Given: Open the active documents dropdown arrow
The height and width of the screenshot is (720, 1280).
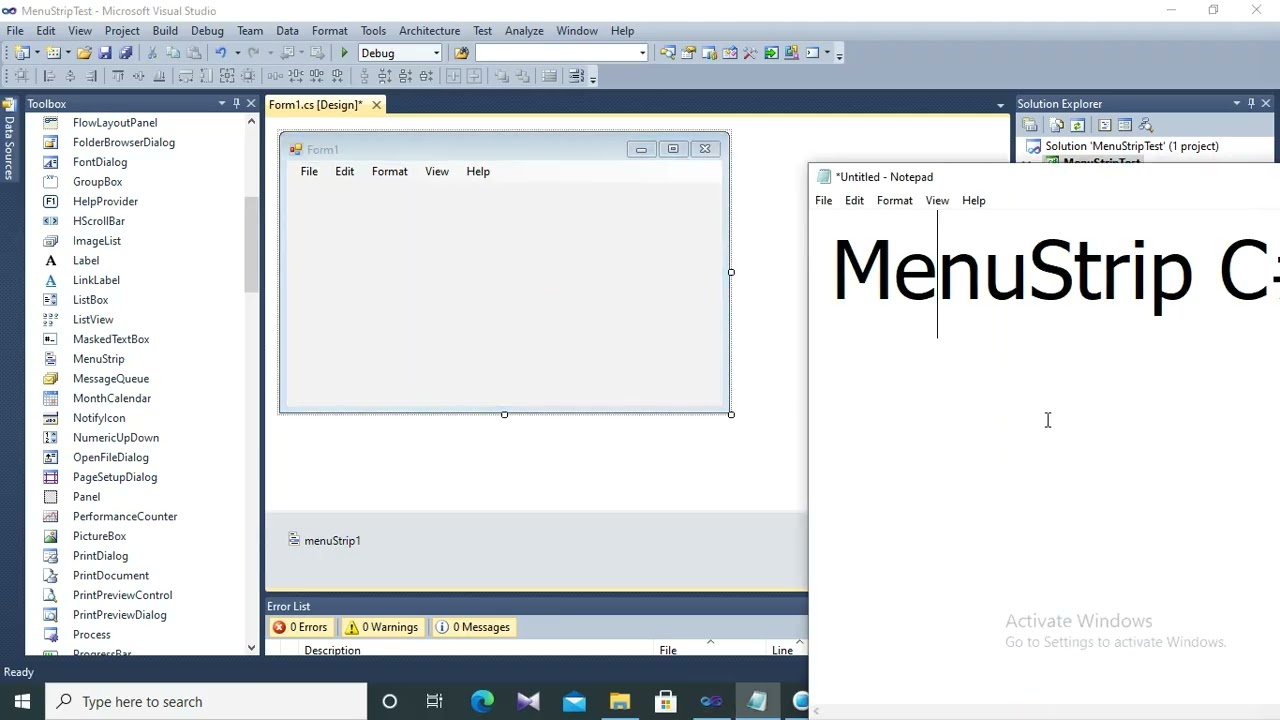Looking at the screenshot, I should coord(1000,105).
